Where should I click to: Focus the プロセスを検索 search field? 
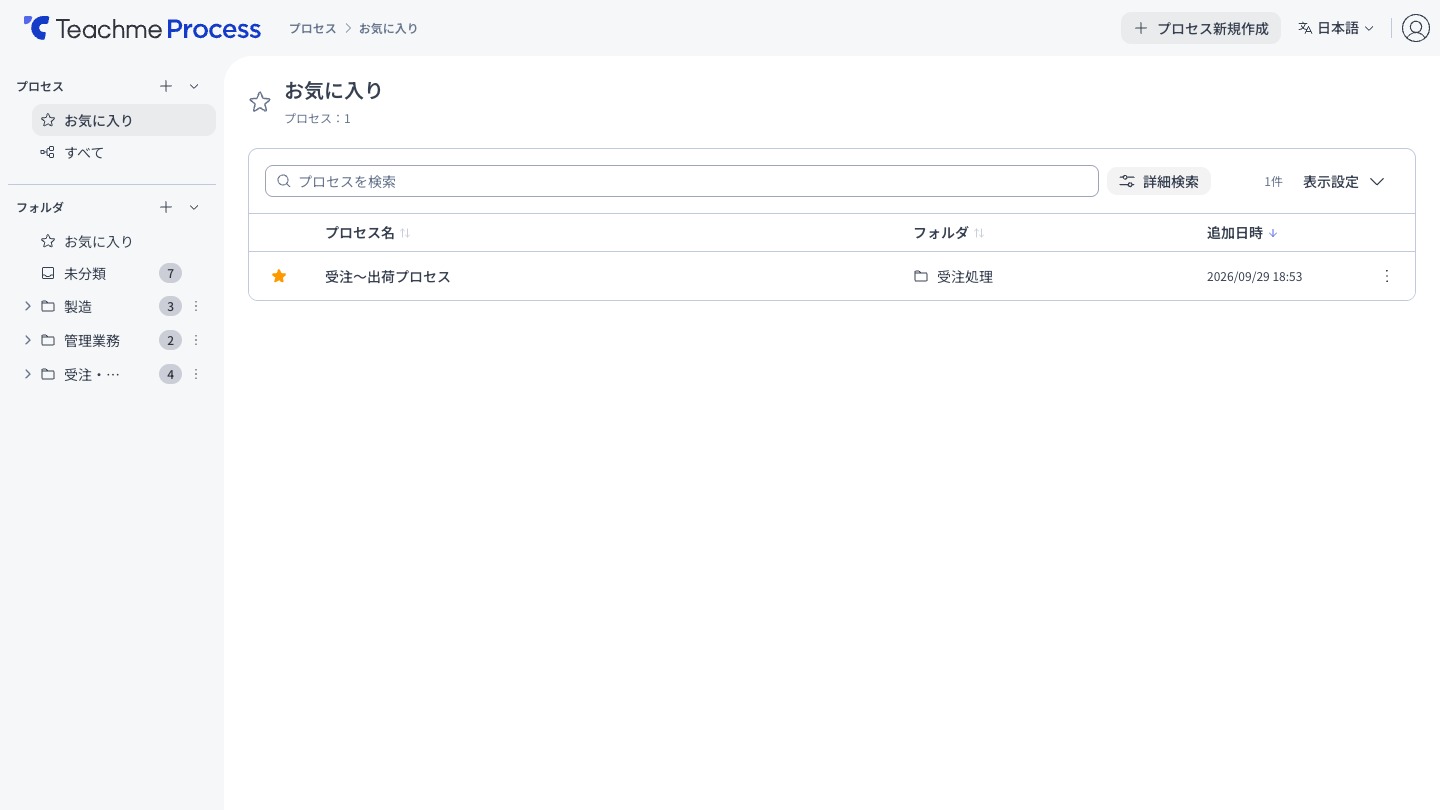tap(682, 181)
